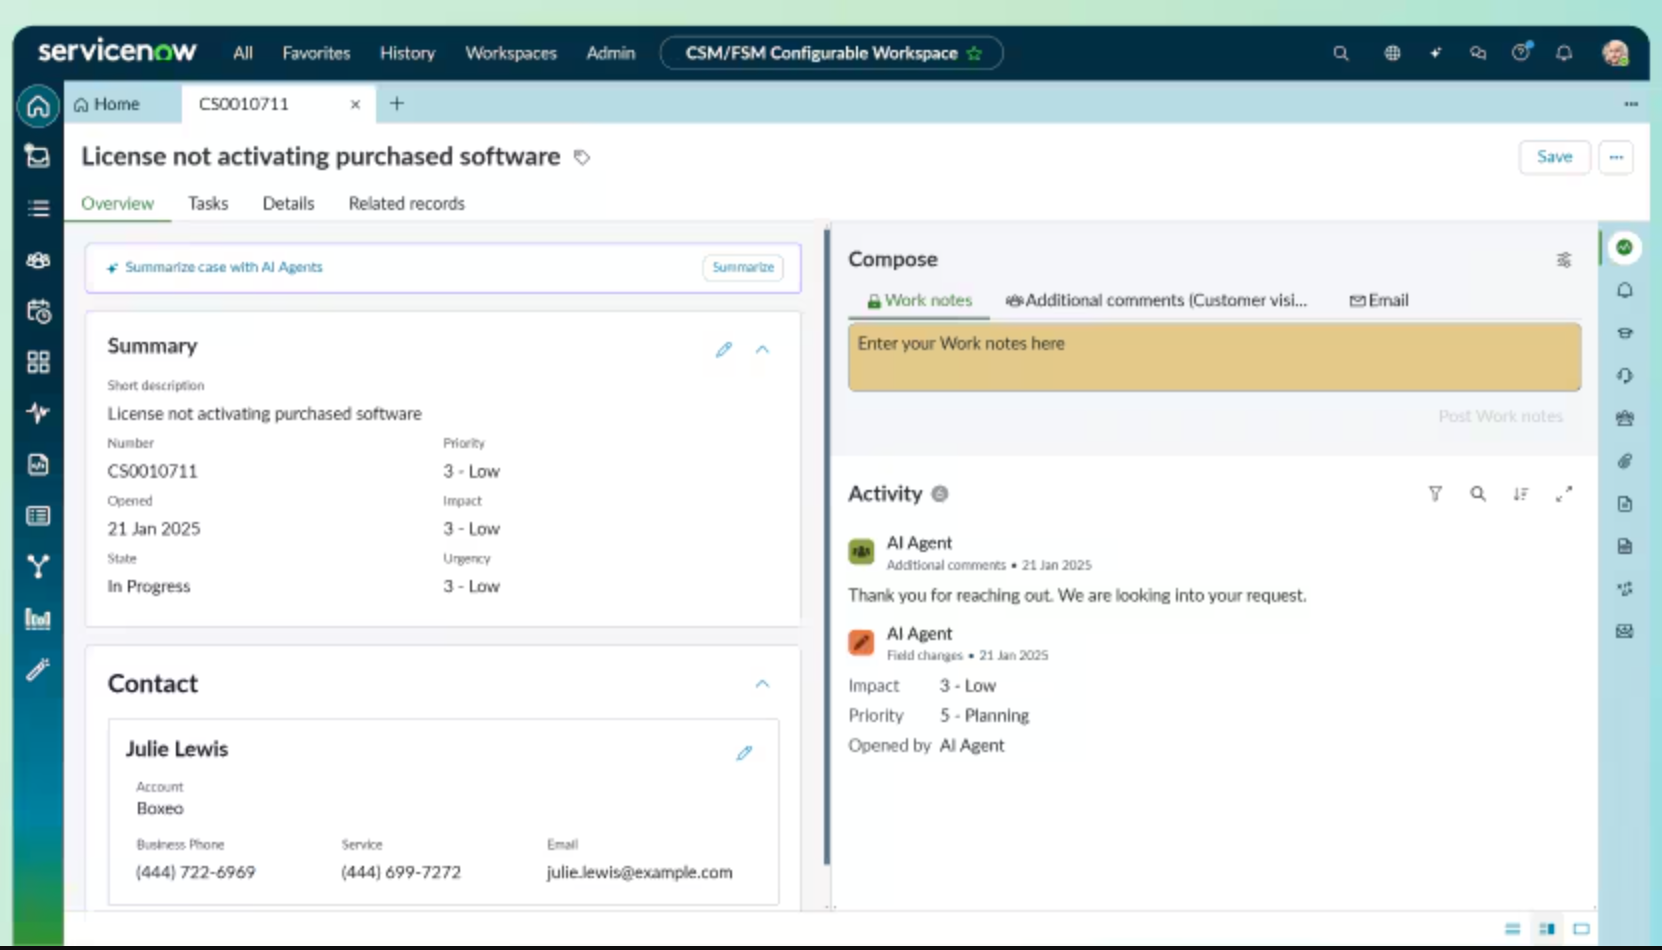Search within the Activity stream

click(1478, 493)
